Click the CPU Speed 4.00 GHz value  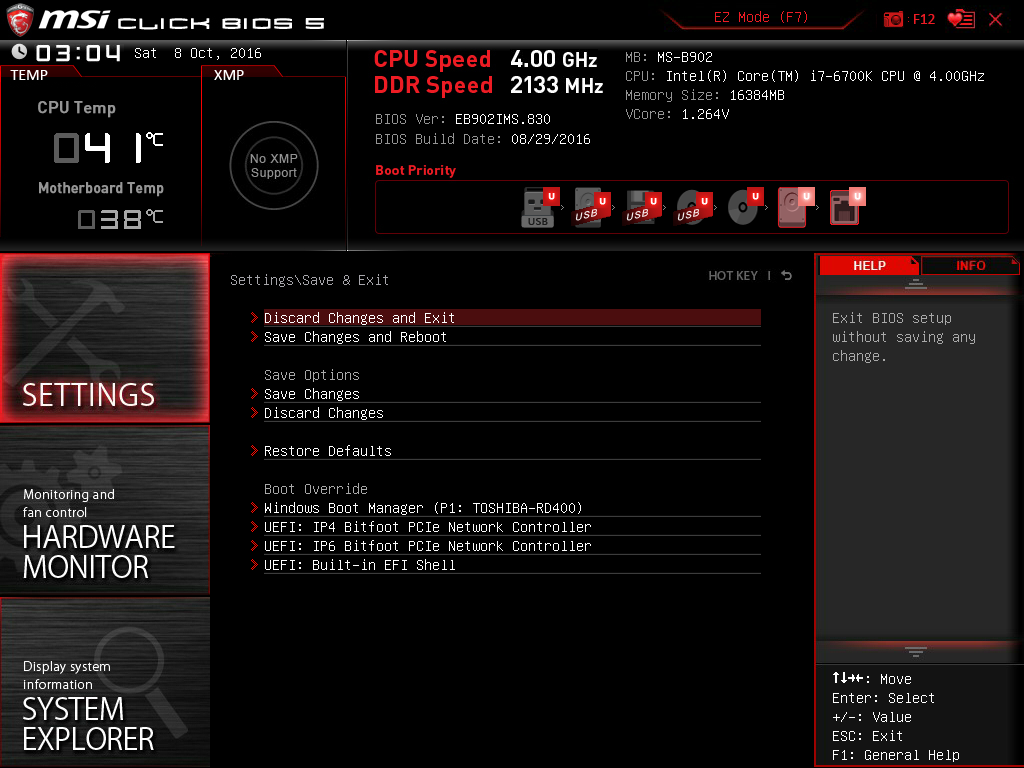pos(554,59)
